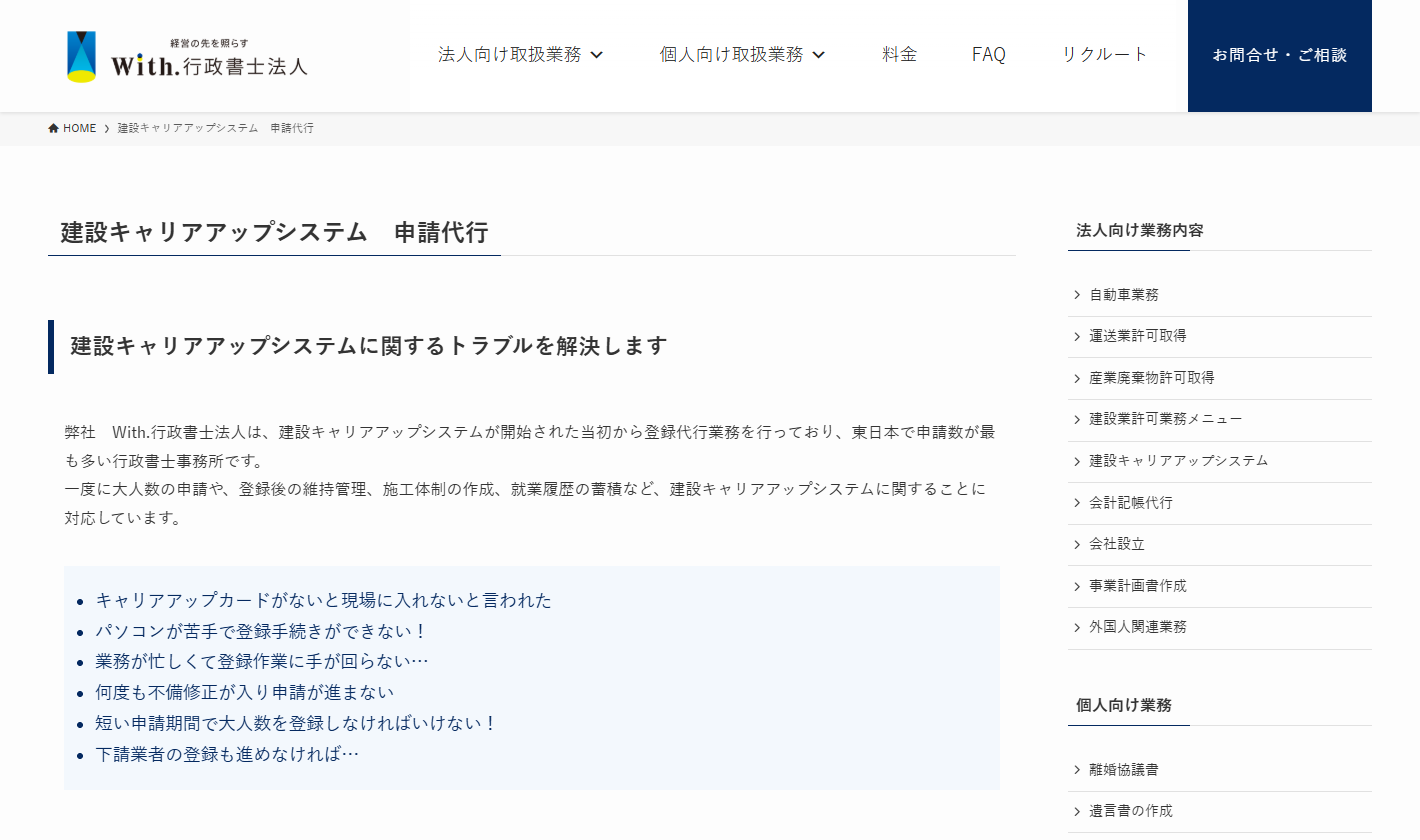Click the chevron icon next to 会計記帳代行
This screenshot has height=840, width=1420.
[x=1077, y=502]
